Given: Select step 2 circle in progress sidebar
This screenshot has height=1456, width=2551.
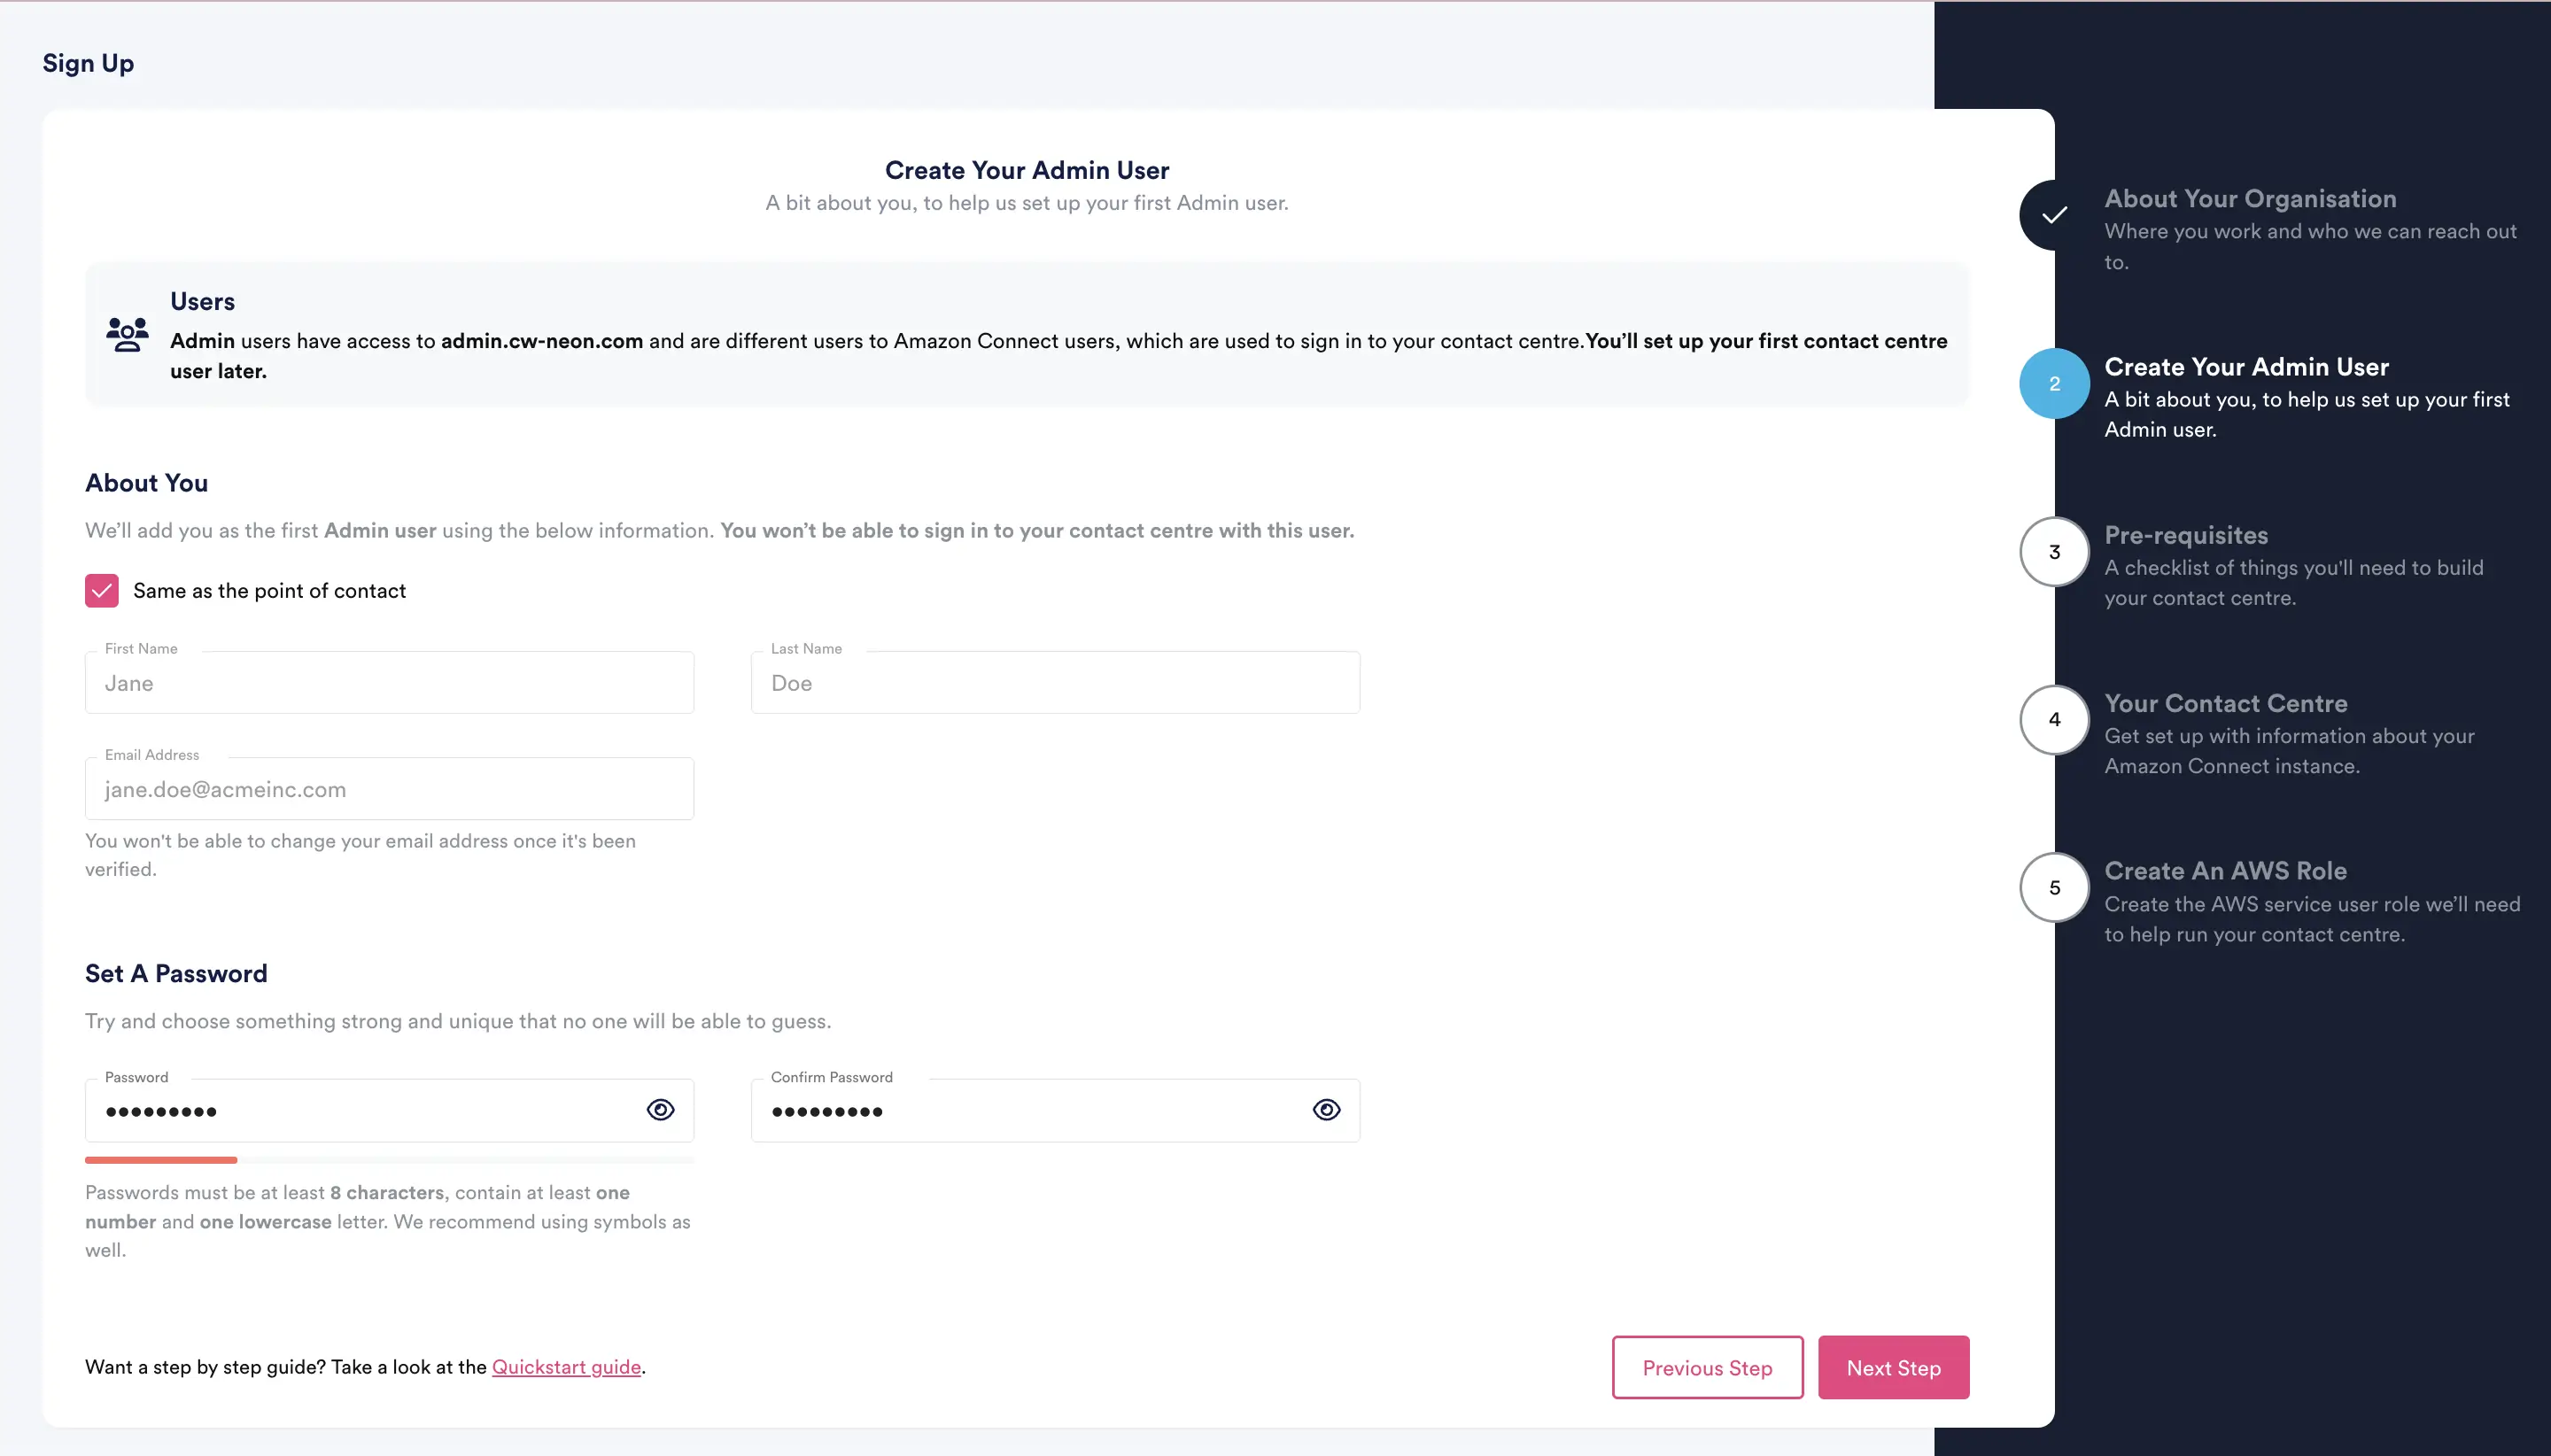Looking at the screenshot, I should [2053, 383].
